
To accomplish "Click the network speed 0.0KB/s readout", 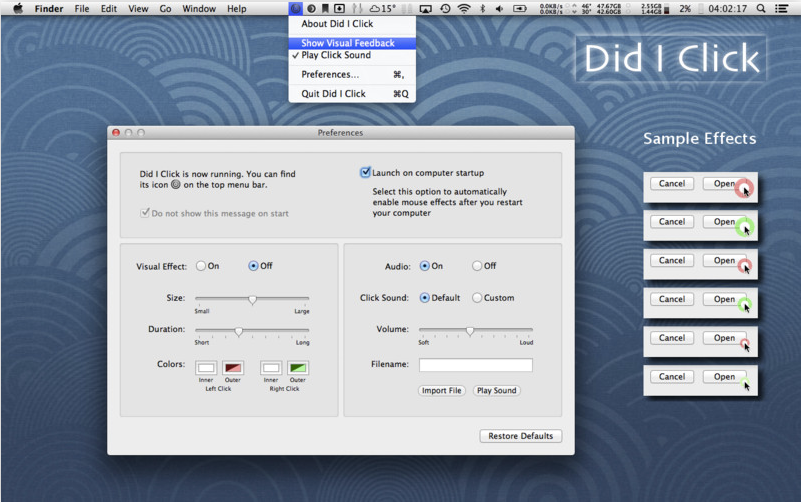I will (x=551, y=9).
